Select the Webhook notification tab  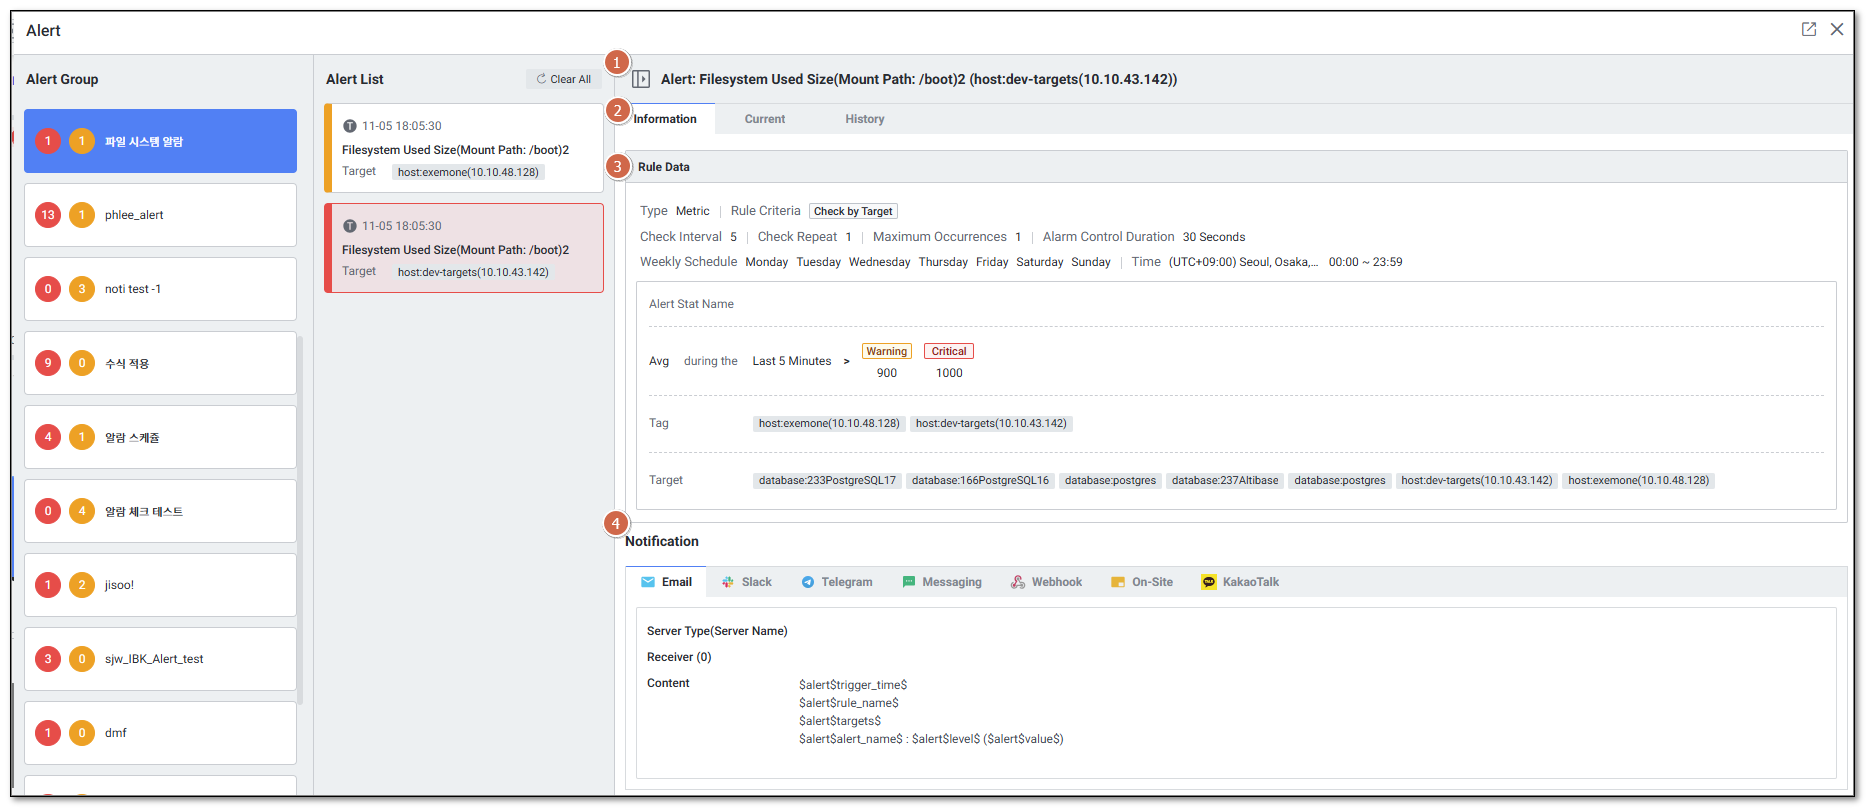(1046, 582)
